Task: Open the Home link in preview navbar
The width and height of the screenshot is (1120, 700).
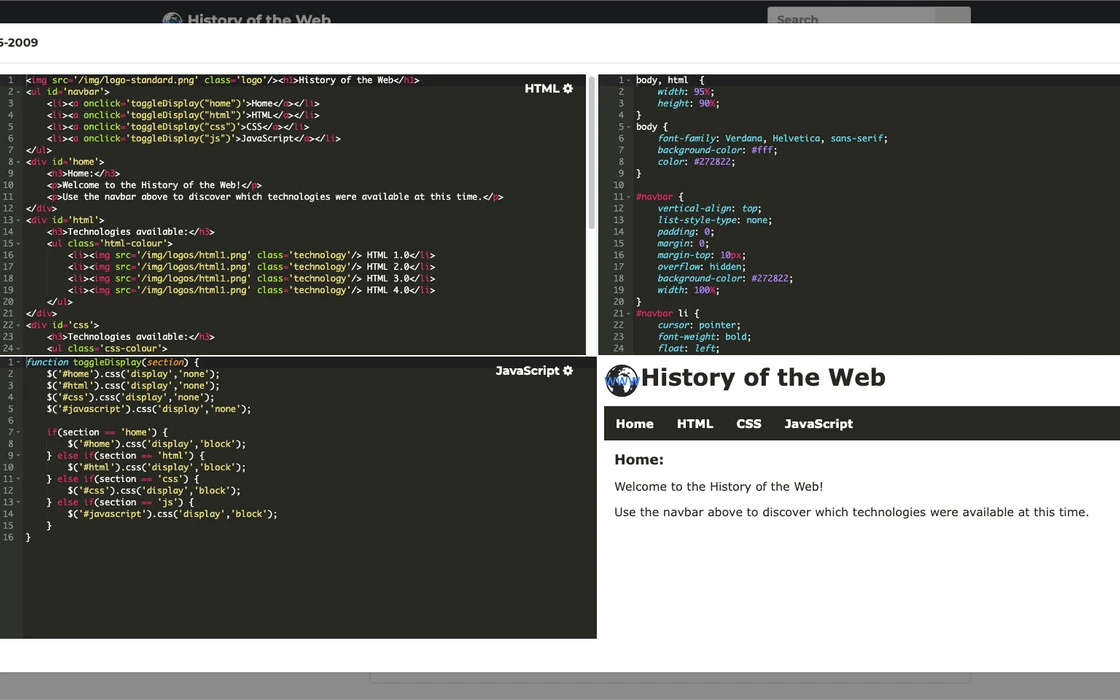Action: click(x=634, y=424)
